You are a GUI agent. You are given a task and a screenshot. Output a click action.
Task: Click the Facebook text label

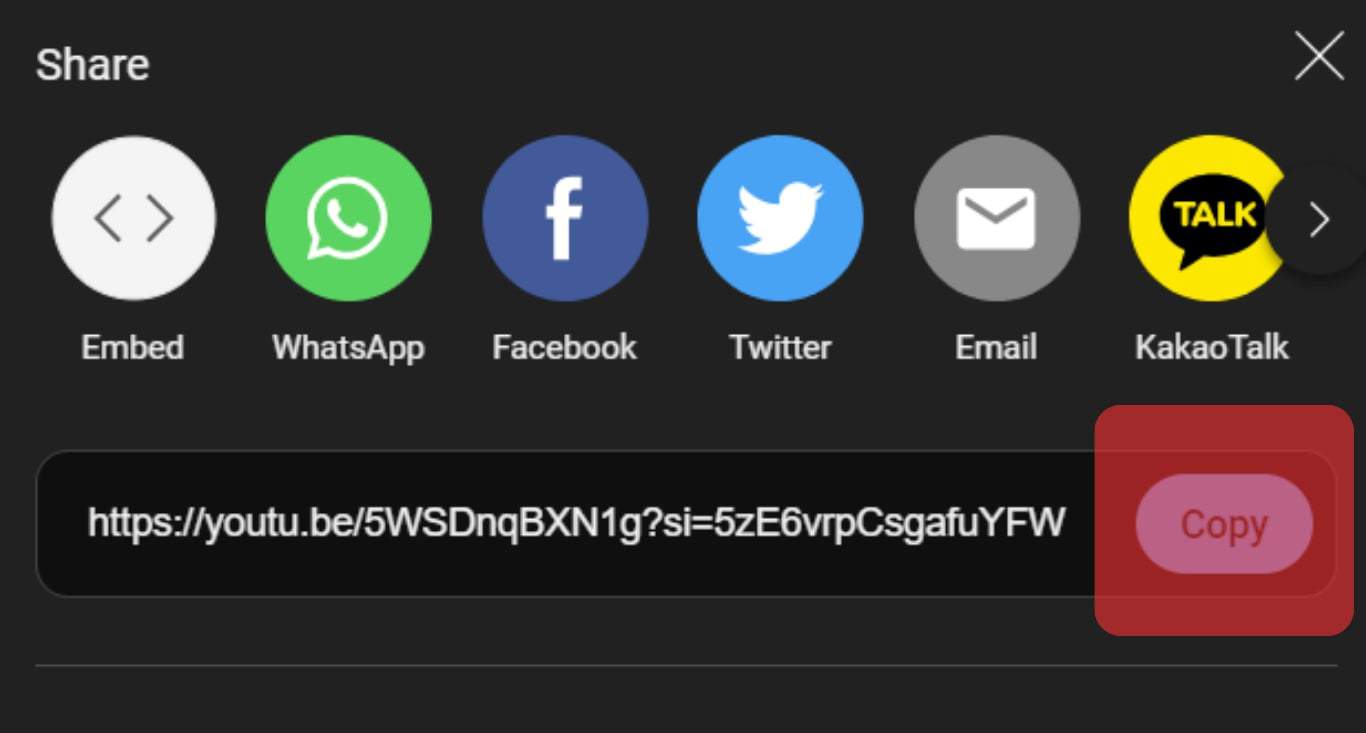[x=565, y=347]
